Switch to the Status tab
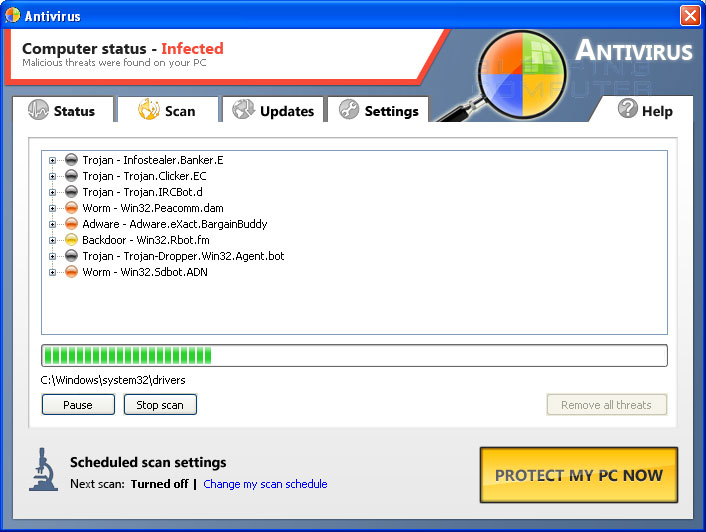Viewport: 706px width, 532px height. (63, 110)
